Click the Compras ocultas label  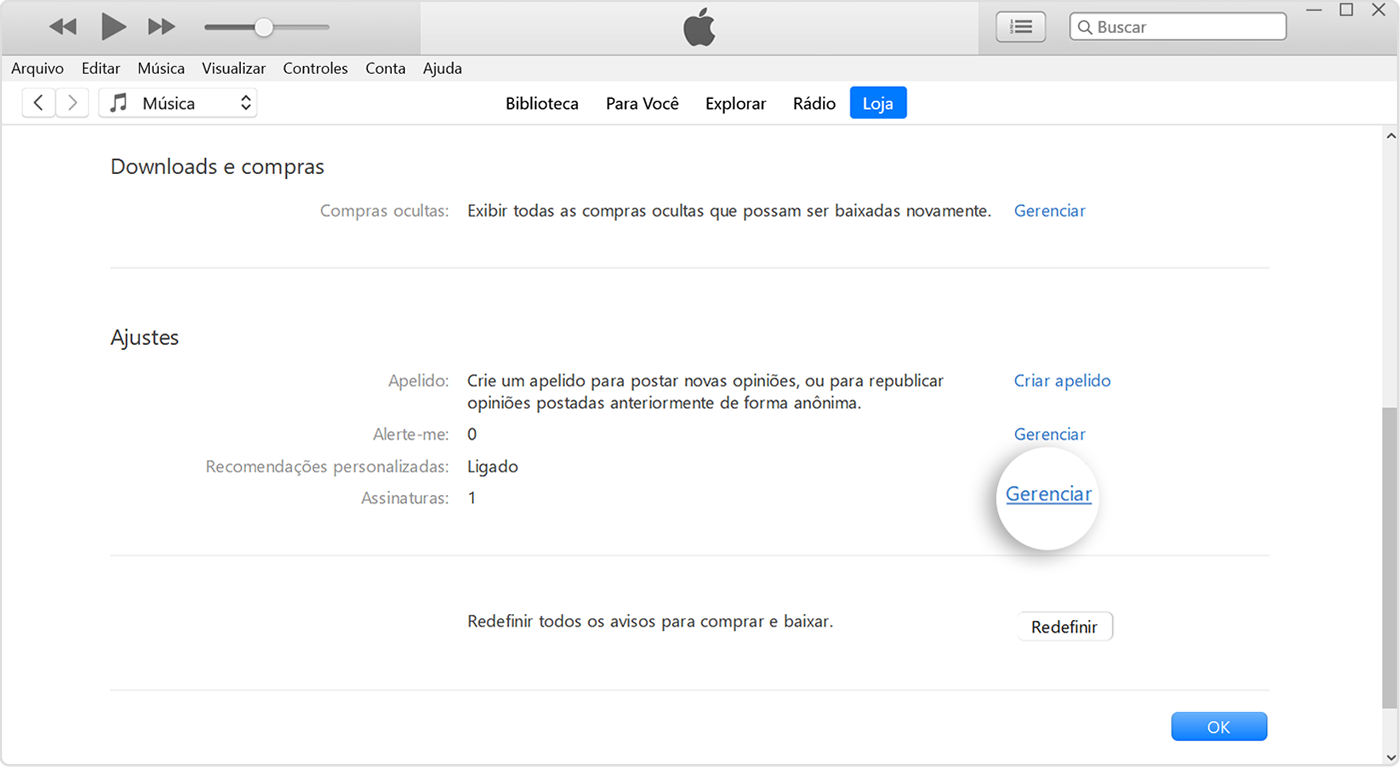pyautogui.click(x=384, y=211)
